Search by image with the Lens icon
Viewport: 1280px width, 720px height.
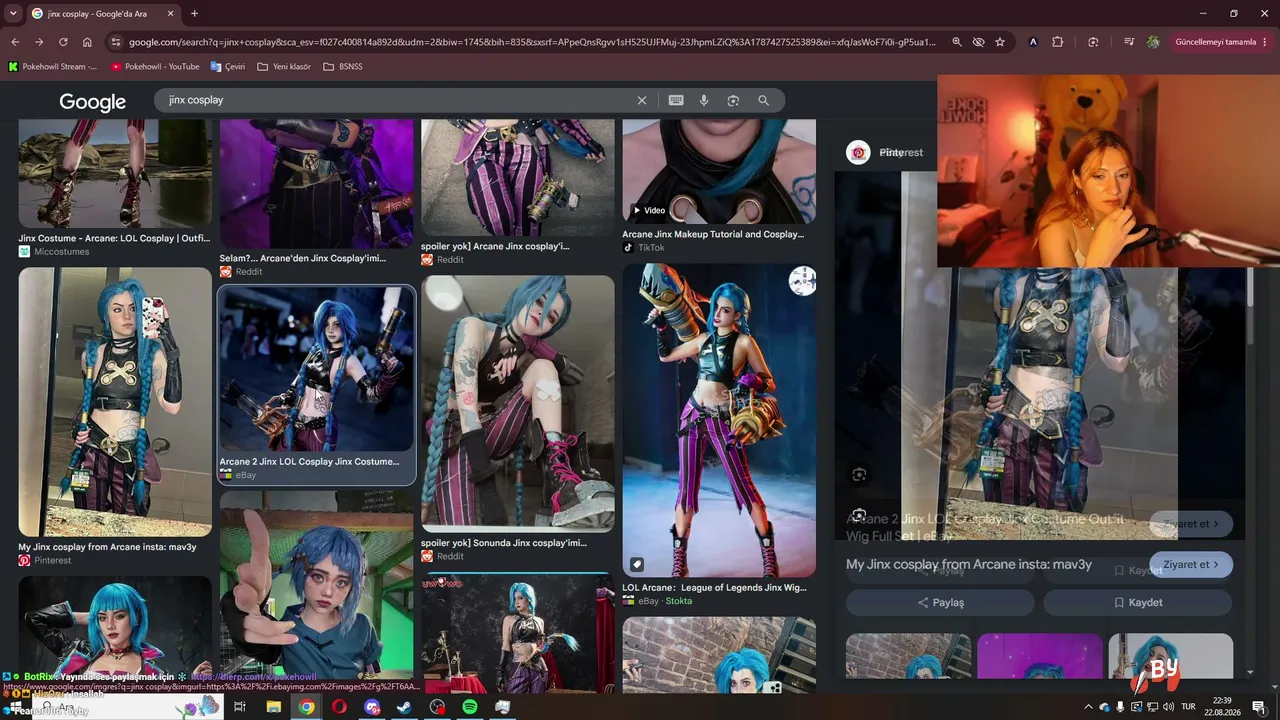click(733, 100)
